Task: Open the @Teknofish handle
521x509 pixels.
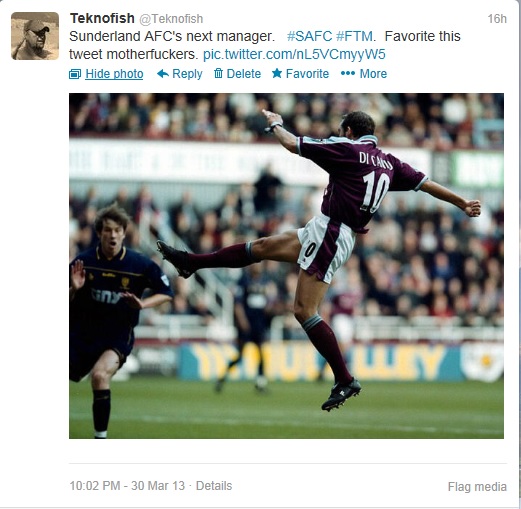Action: [171, 19]
